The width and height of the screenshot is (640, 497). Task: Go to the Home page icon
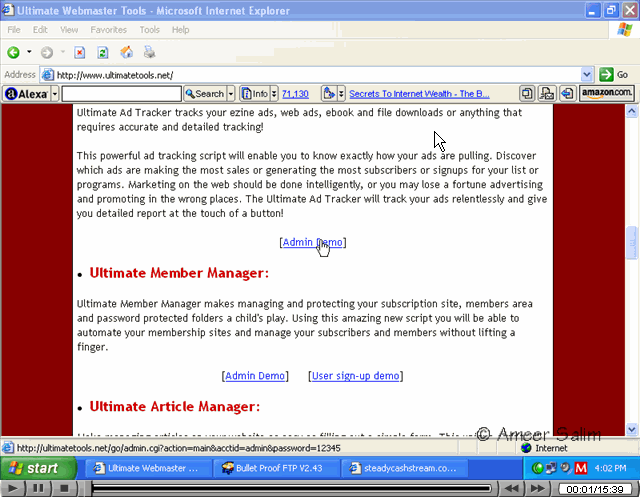[x=127, y=52]
